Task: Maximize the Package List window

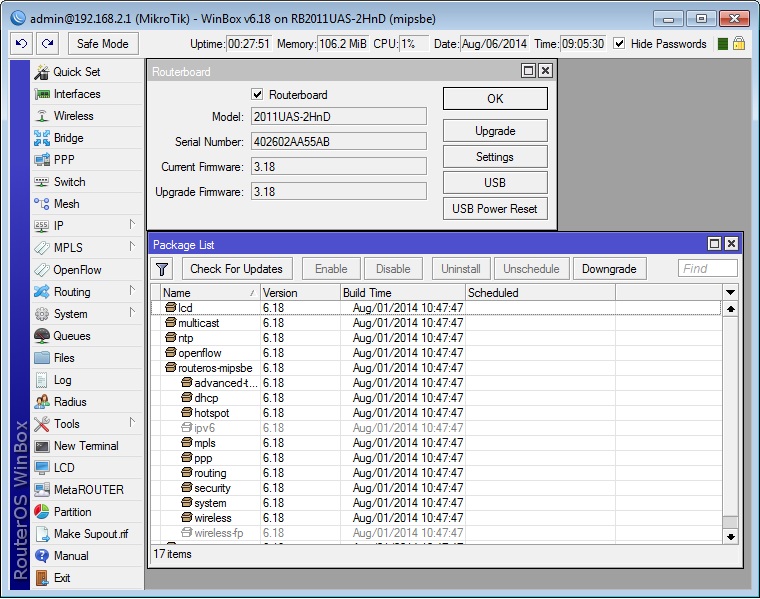Action: click(714, 244)
